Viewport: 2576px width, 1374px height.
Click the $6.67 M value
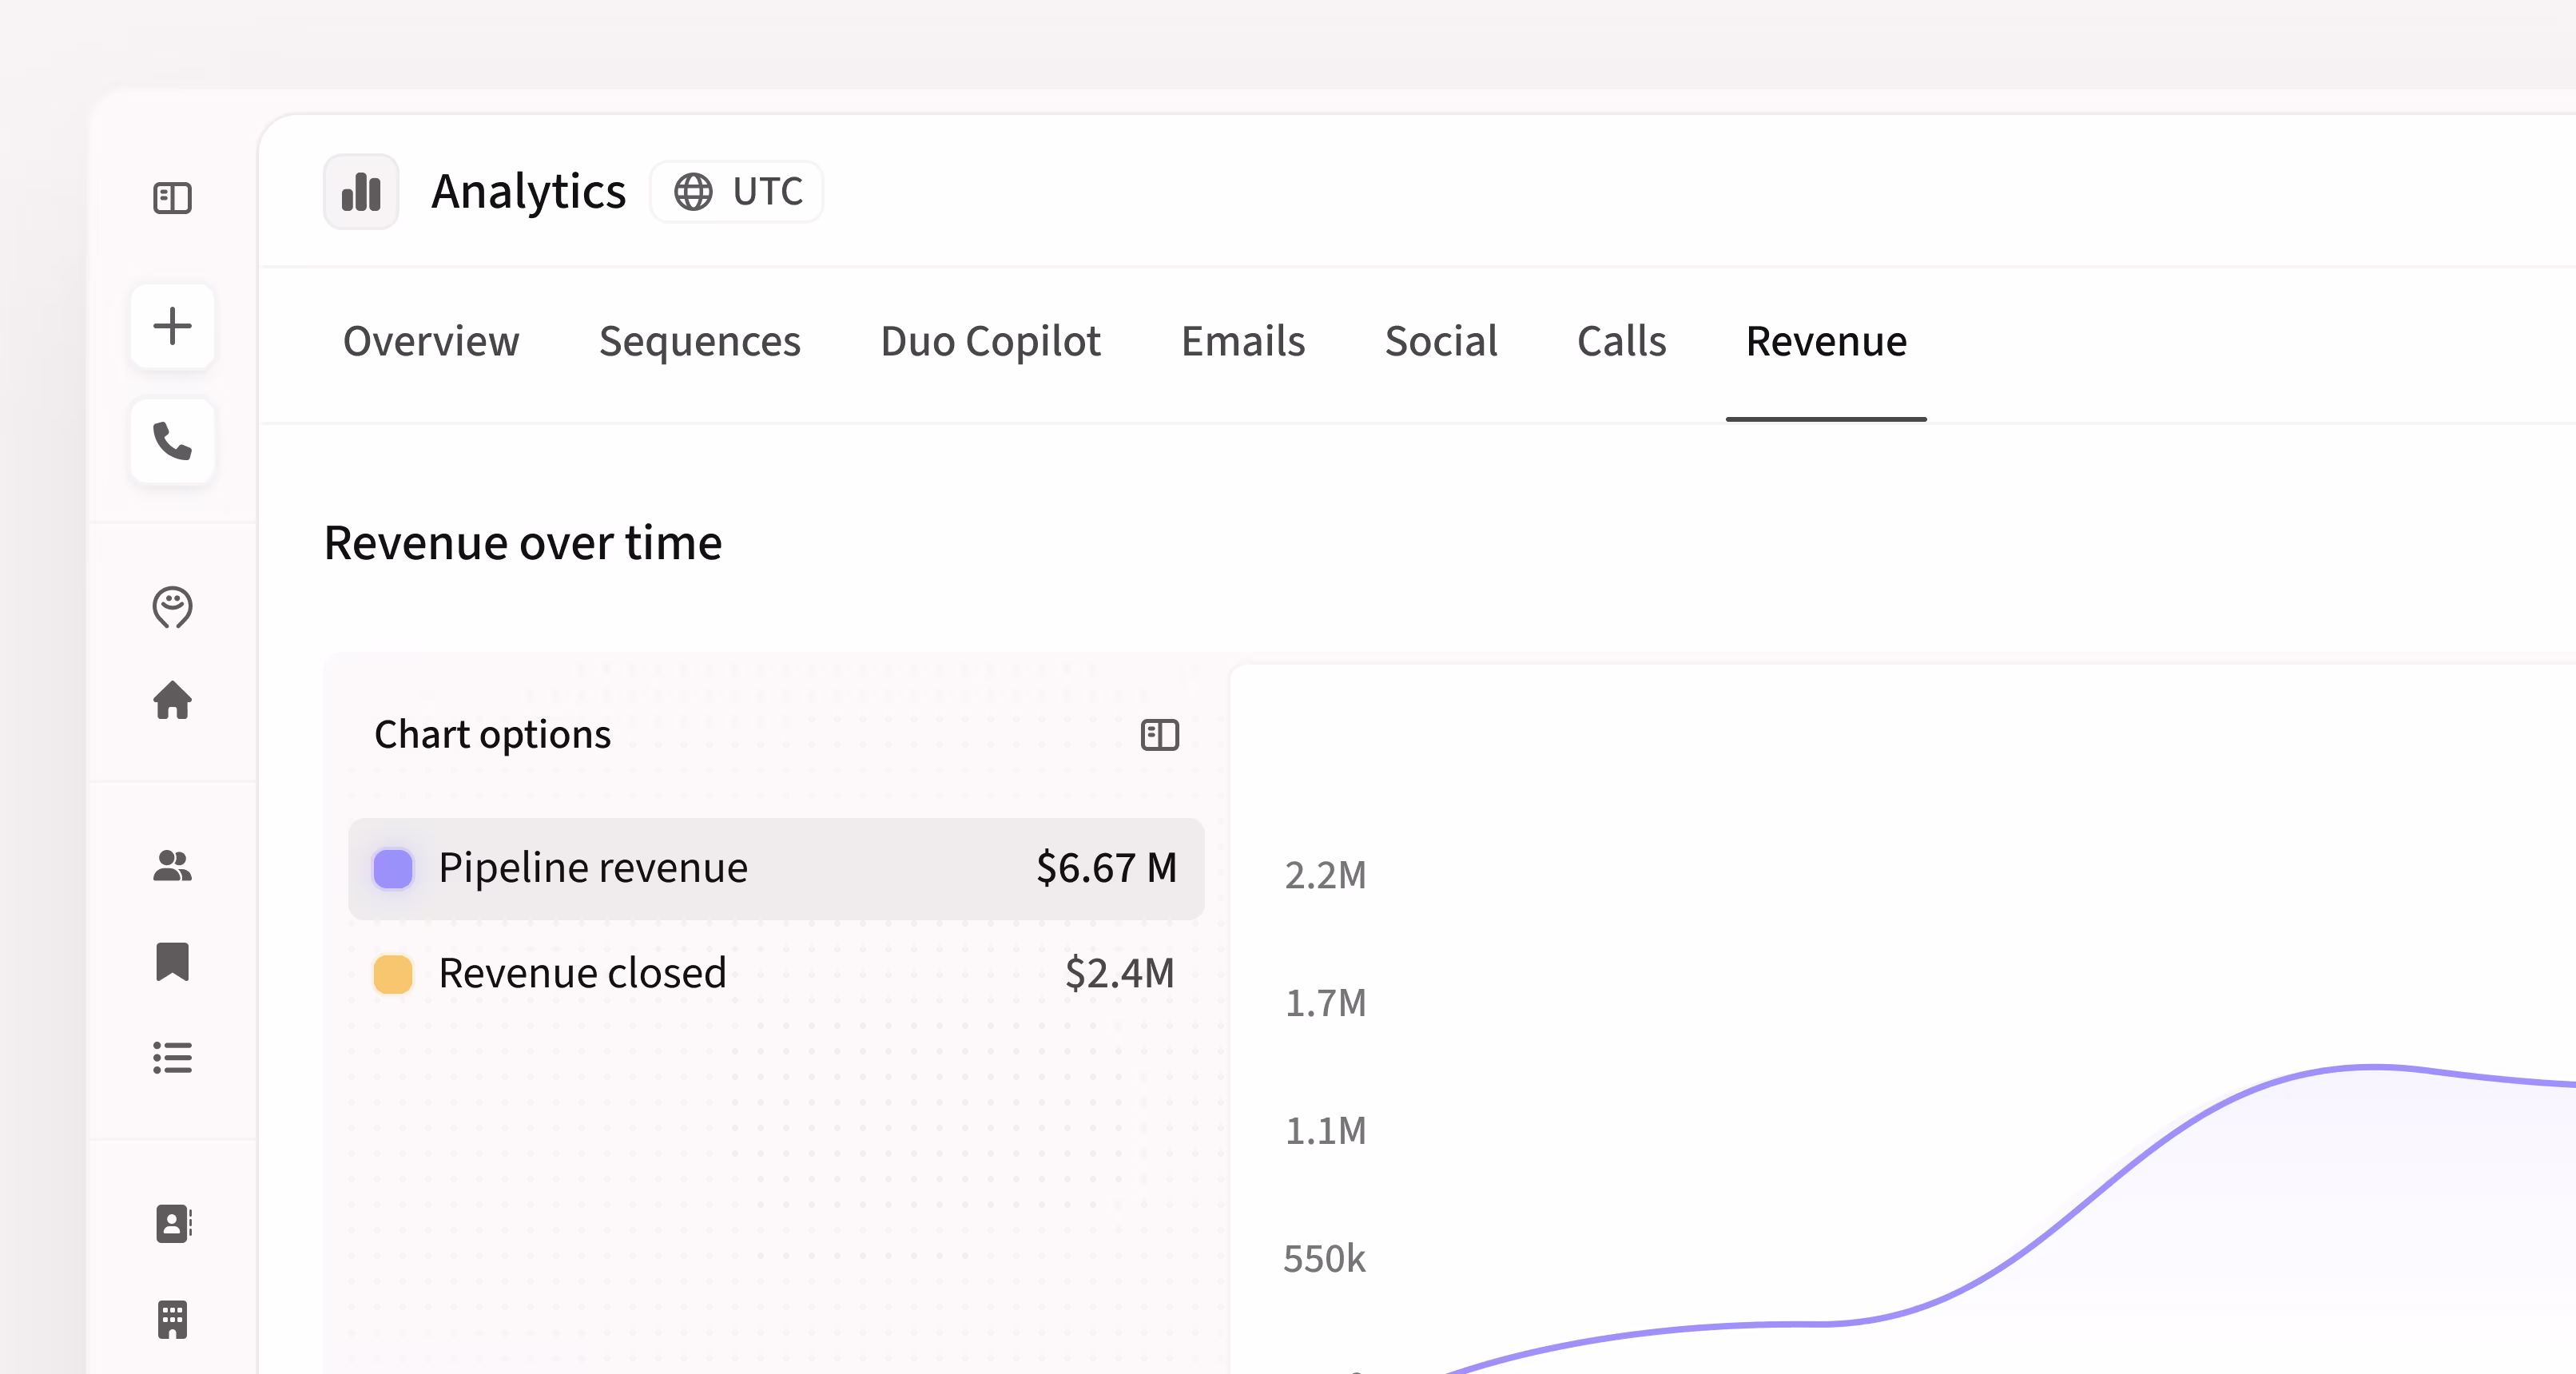pos(1106,868)
